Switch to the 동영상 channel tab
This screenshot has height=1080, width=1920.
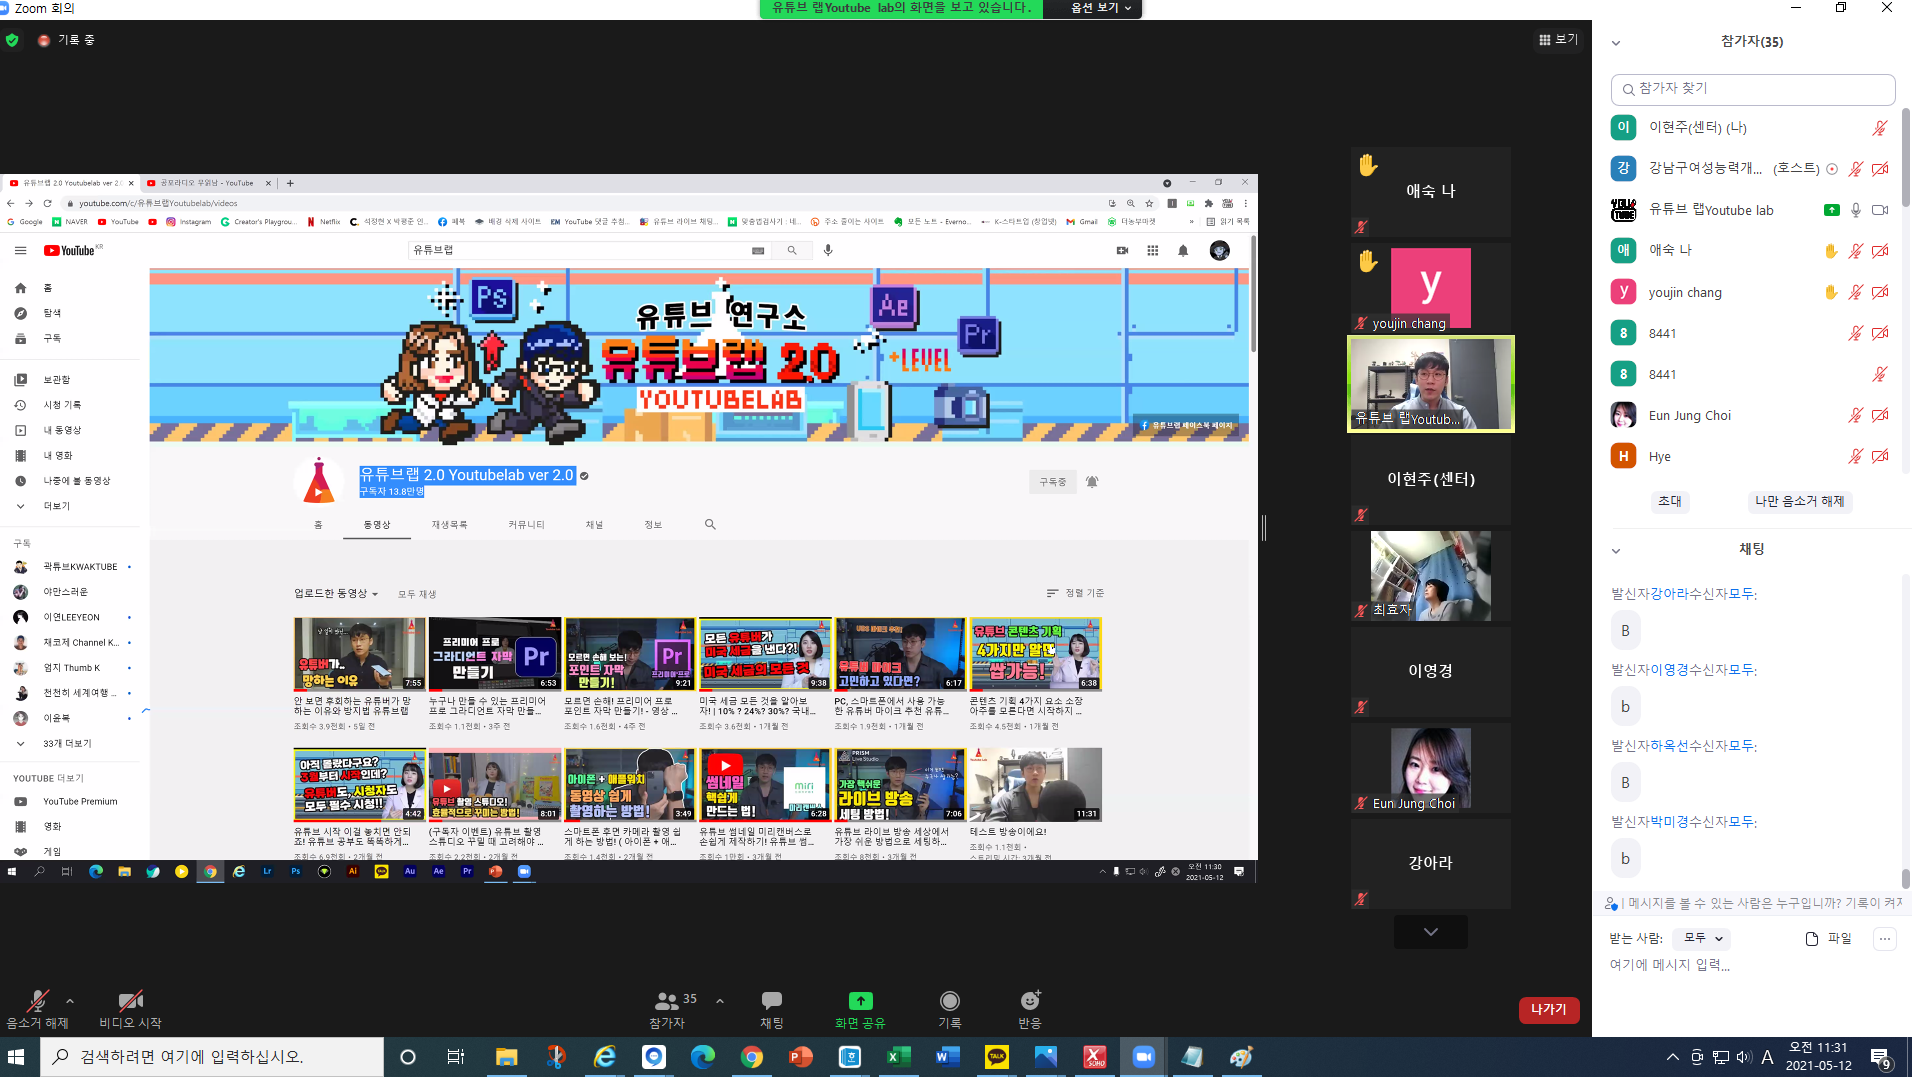pyautogui.click(x=377, y=525)
